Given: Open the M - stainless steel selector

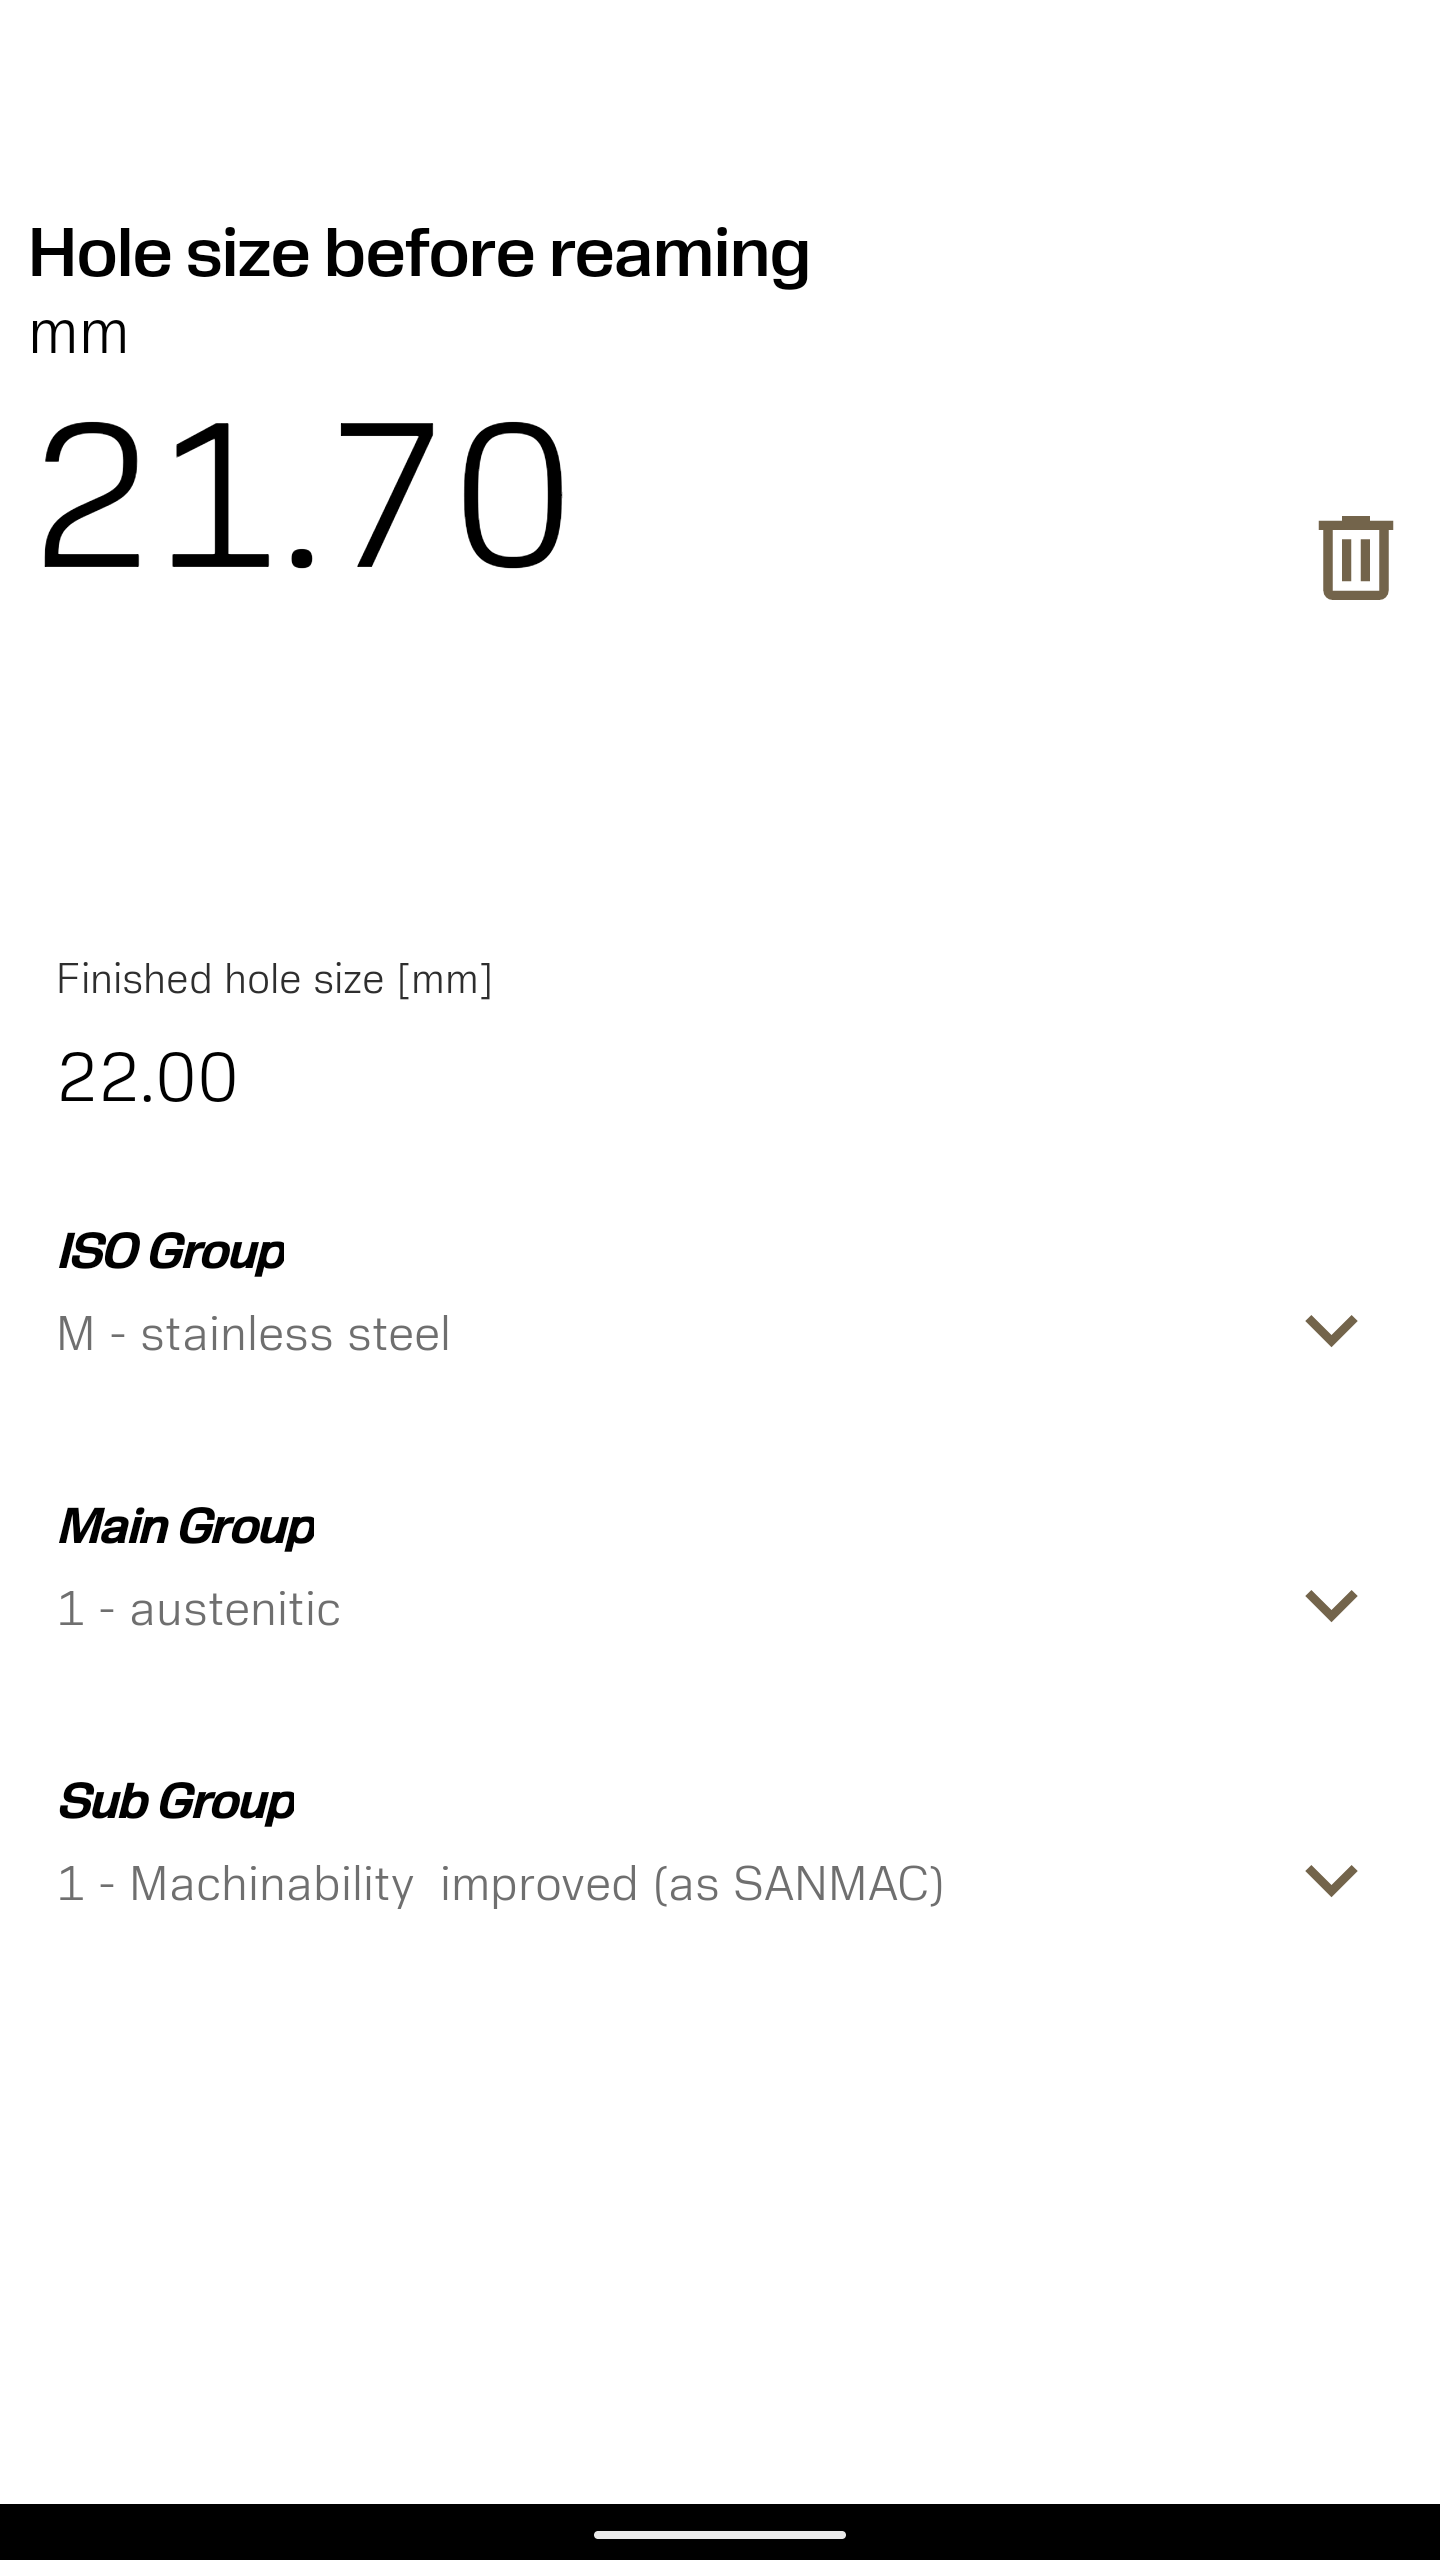Looking at the screenshot, I should pos(720,1333).
